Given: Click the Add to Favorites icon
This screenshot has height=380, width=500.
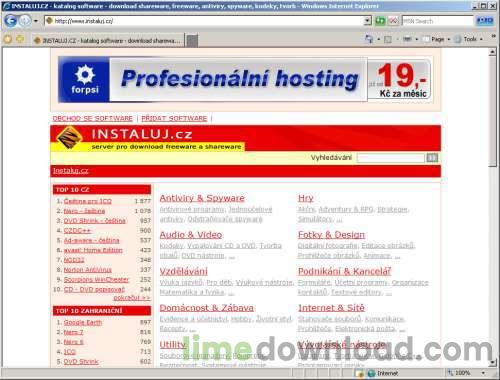Looking at the screenshot, I should [20, 40].
